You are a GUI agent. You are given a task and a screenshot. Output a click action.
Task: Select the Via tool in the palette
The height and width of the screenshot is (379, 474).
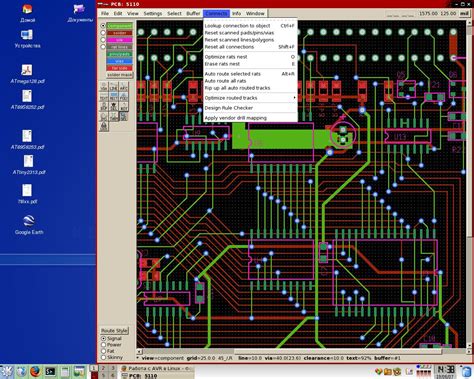[104, 87]
